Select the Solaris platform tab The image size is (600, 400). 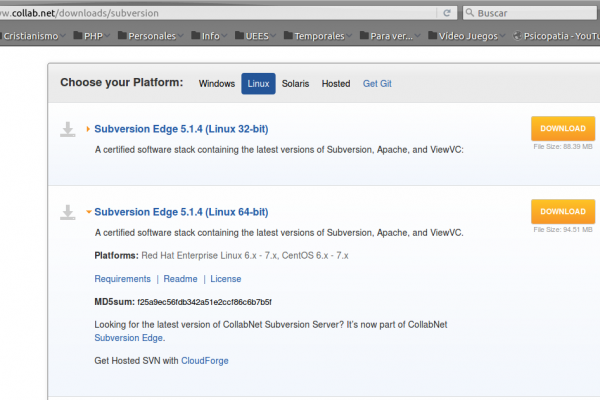click(295, 83)
